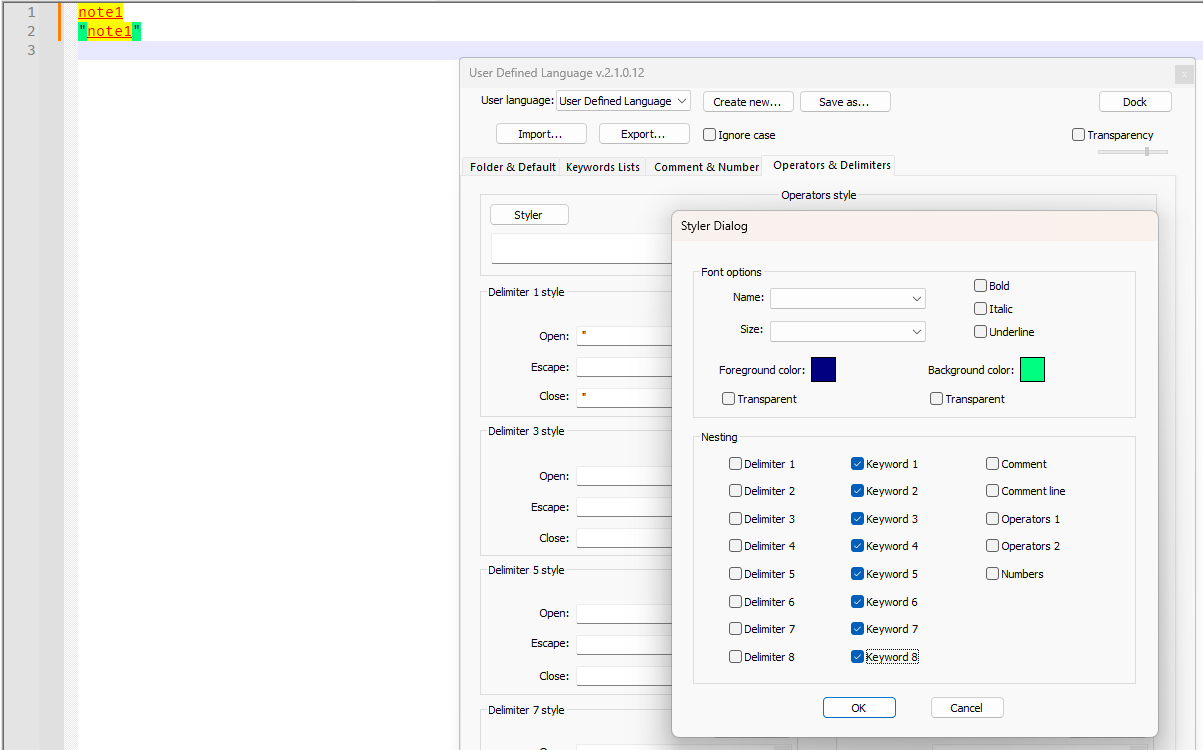This screenshot has height=750, width=1203.
Task: Open the User language dropdown
Action: (623, 101)
